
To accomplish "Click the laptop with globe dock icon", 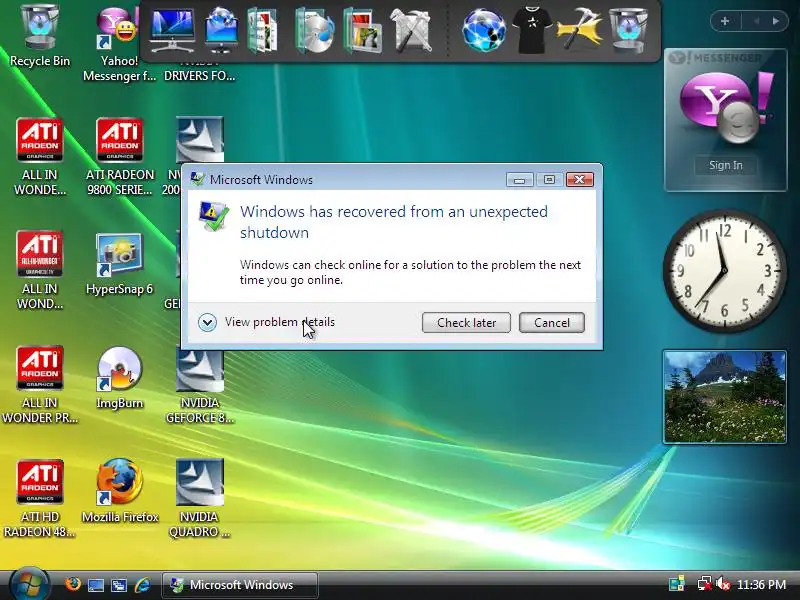I will [221, 30].
